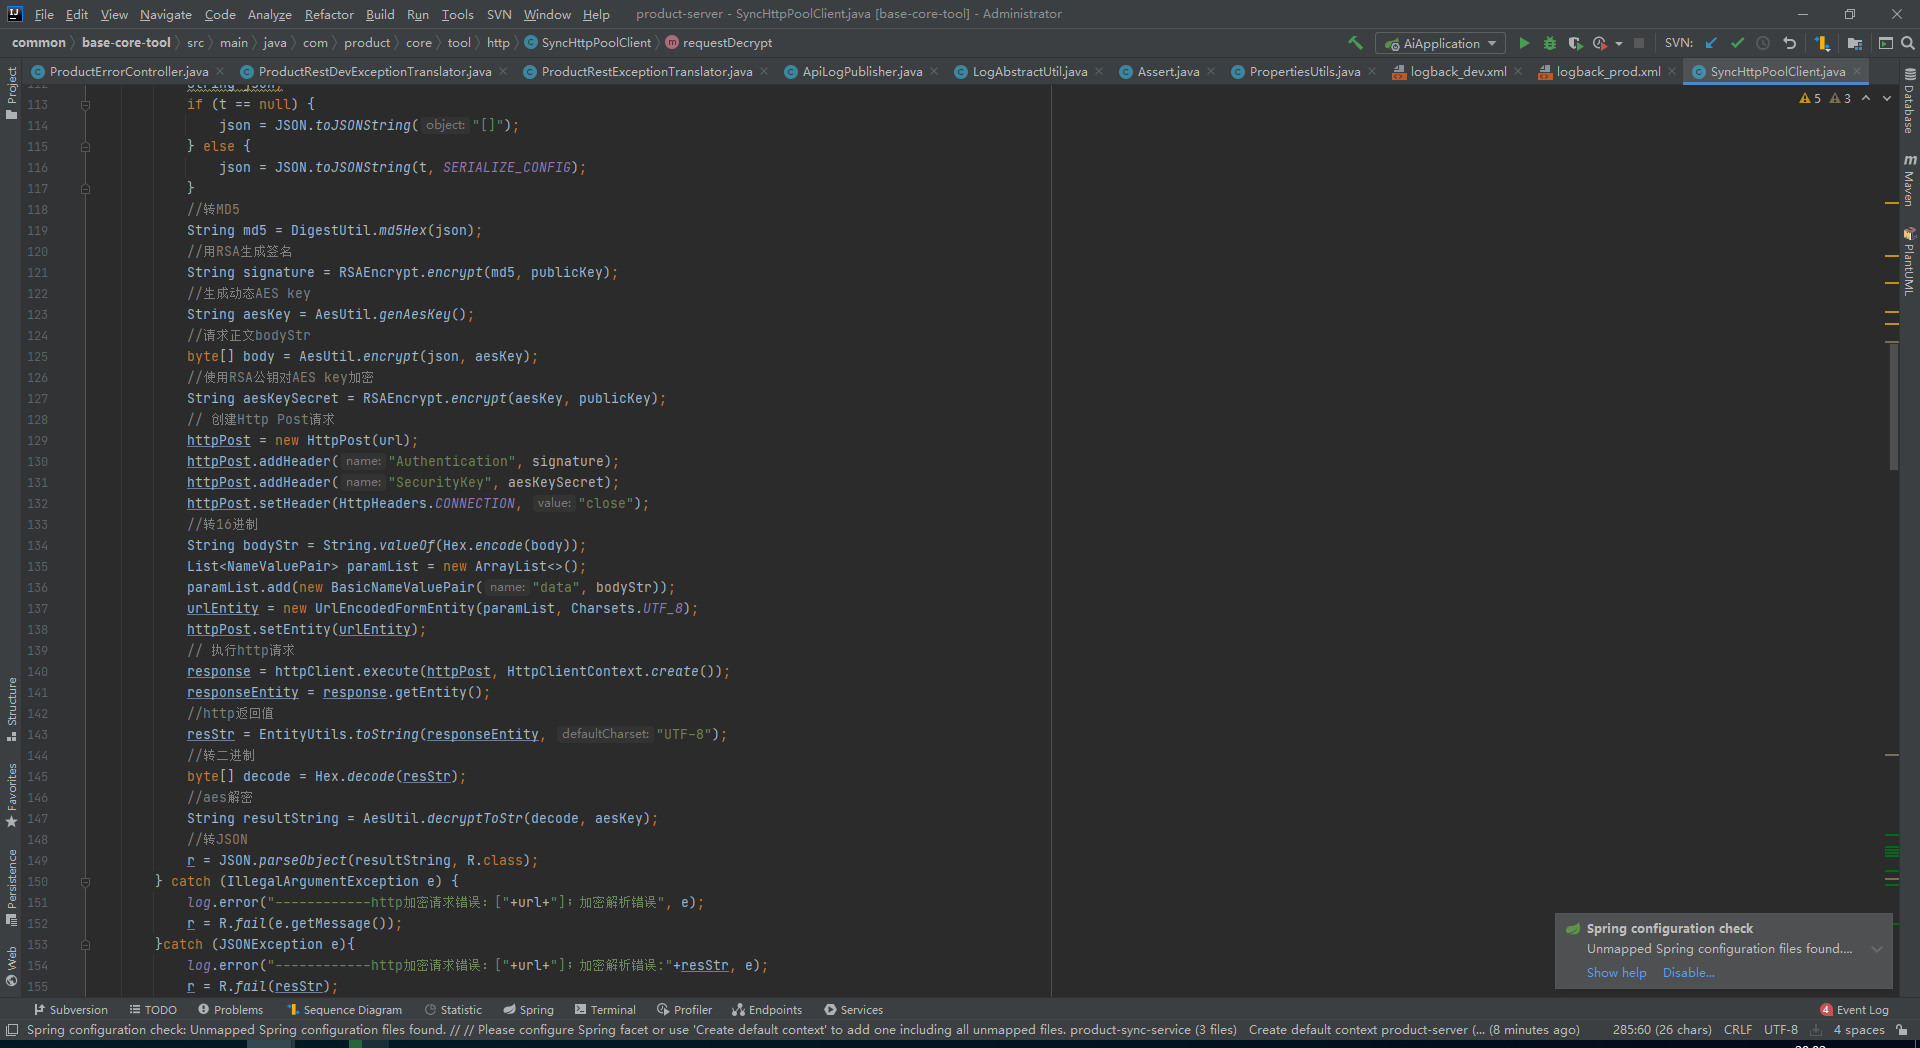Viewport: 1920px width, 1048px height.
Task: Open the Persistence tool window
Action: click(11, 888)
